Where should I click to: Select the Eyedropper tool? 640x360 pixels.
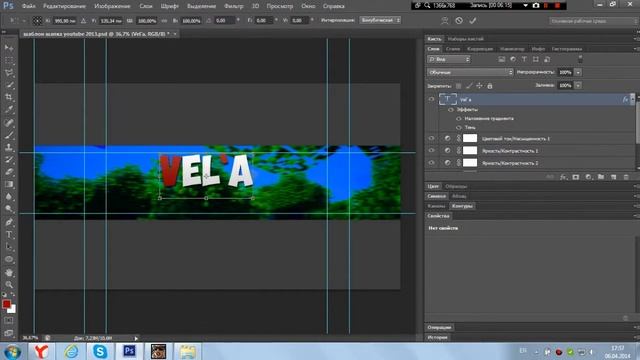tap(9, 109)
